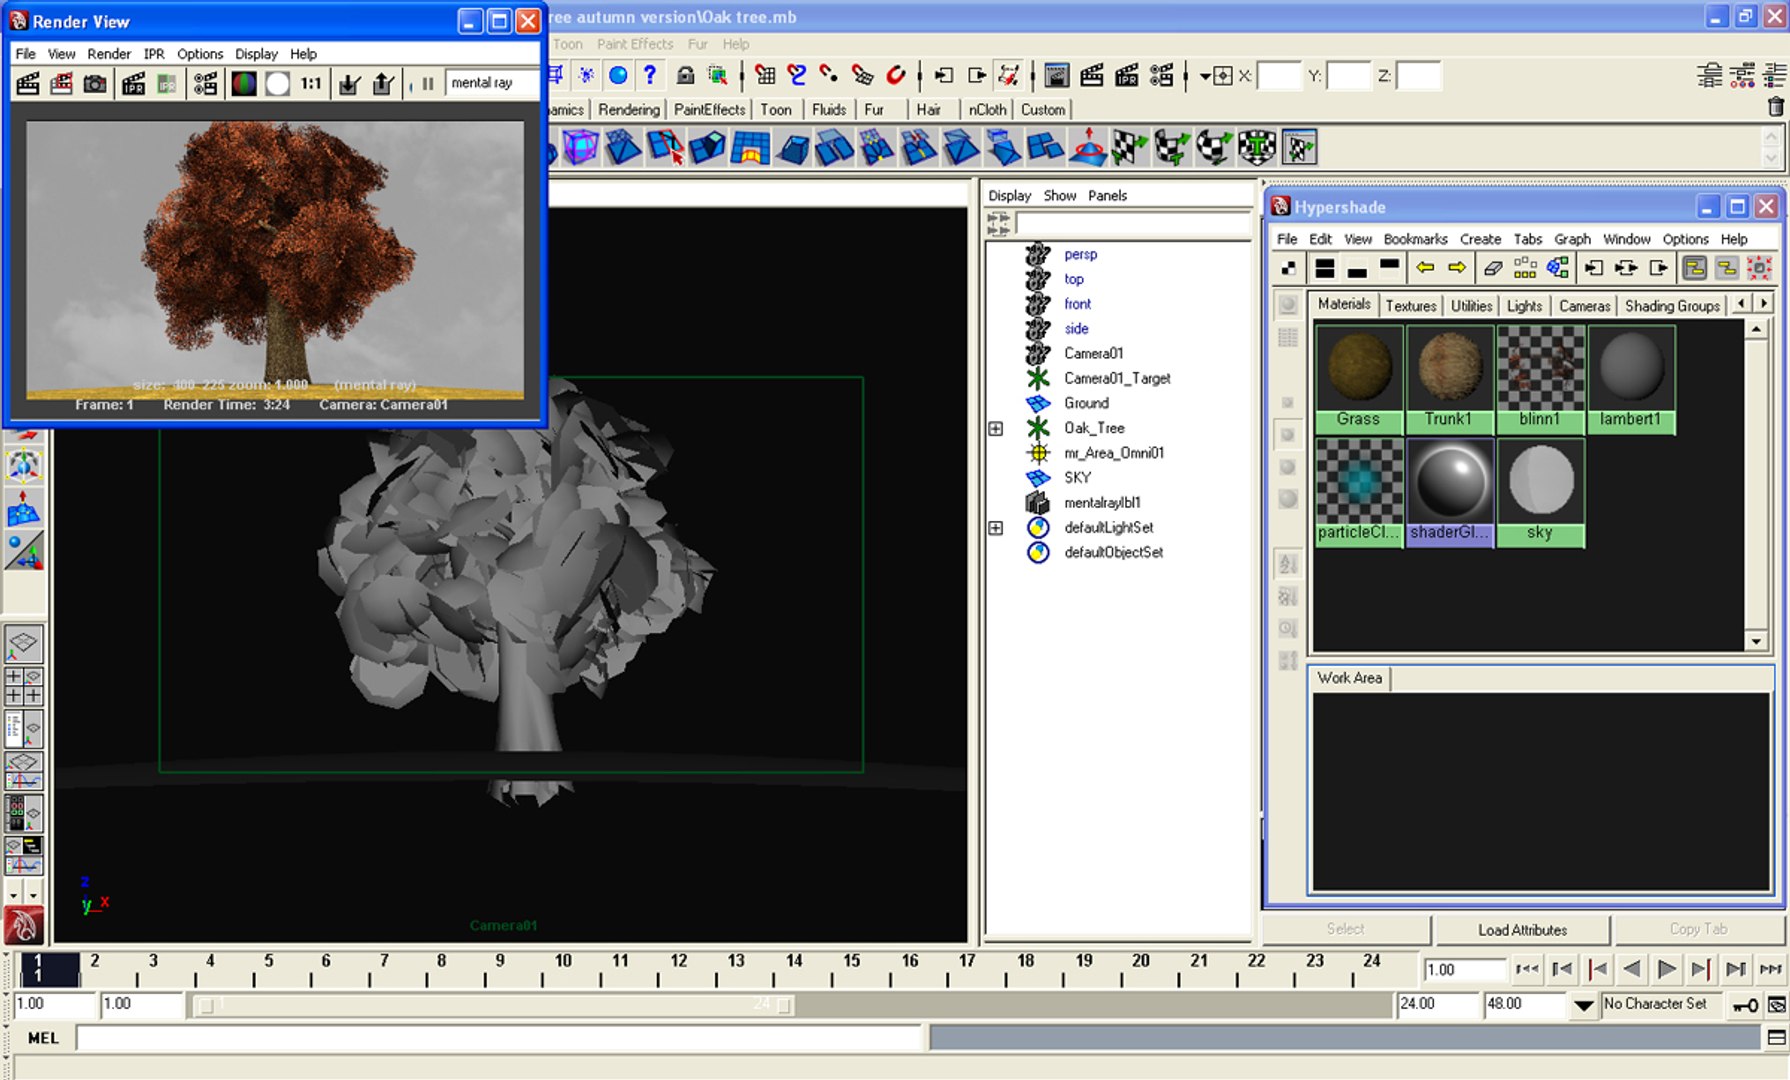The image size is (1790, 1080).
Task: Select the Trunk1 material swatch
Action: pos(1449,379)
